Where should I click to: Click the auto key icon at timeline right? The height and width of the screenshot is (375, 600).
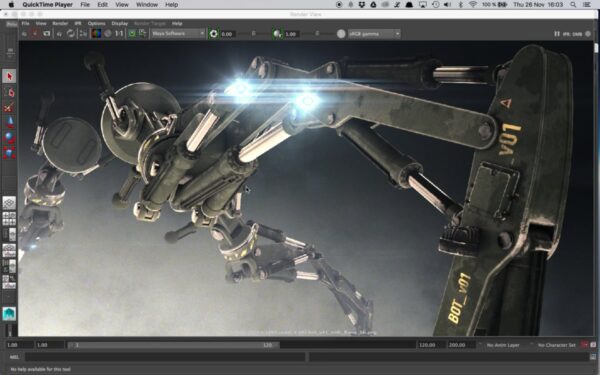[584, 345]
